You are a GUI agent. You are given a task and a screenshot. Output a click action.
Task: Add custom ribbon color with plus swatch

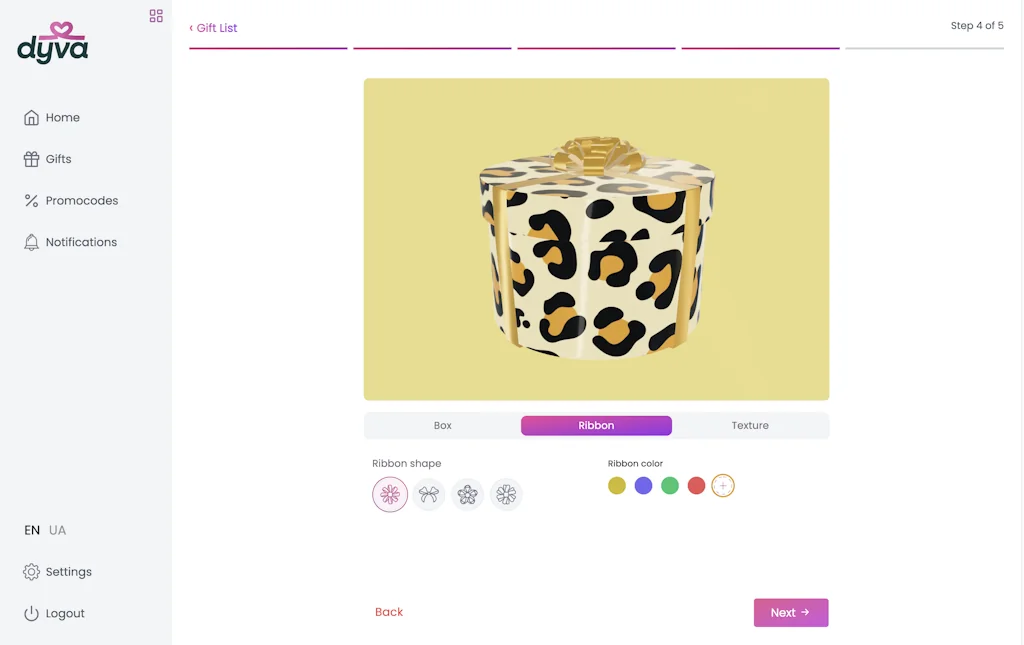(x=723, y=485)
